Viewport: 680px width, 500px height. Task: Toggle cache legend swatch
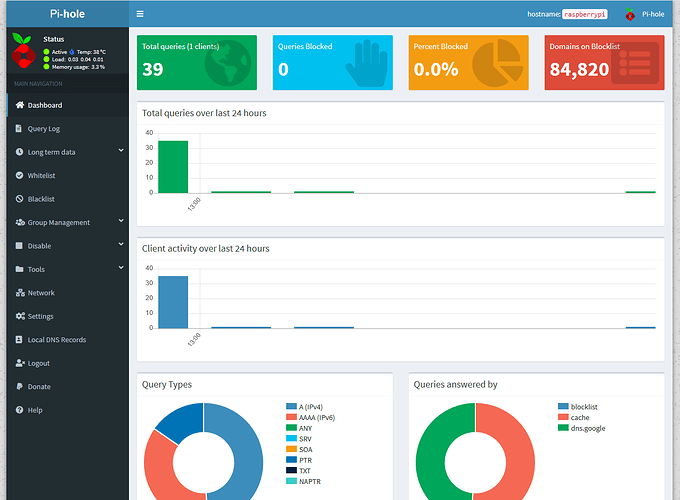[x=563, y=417]
